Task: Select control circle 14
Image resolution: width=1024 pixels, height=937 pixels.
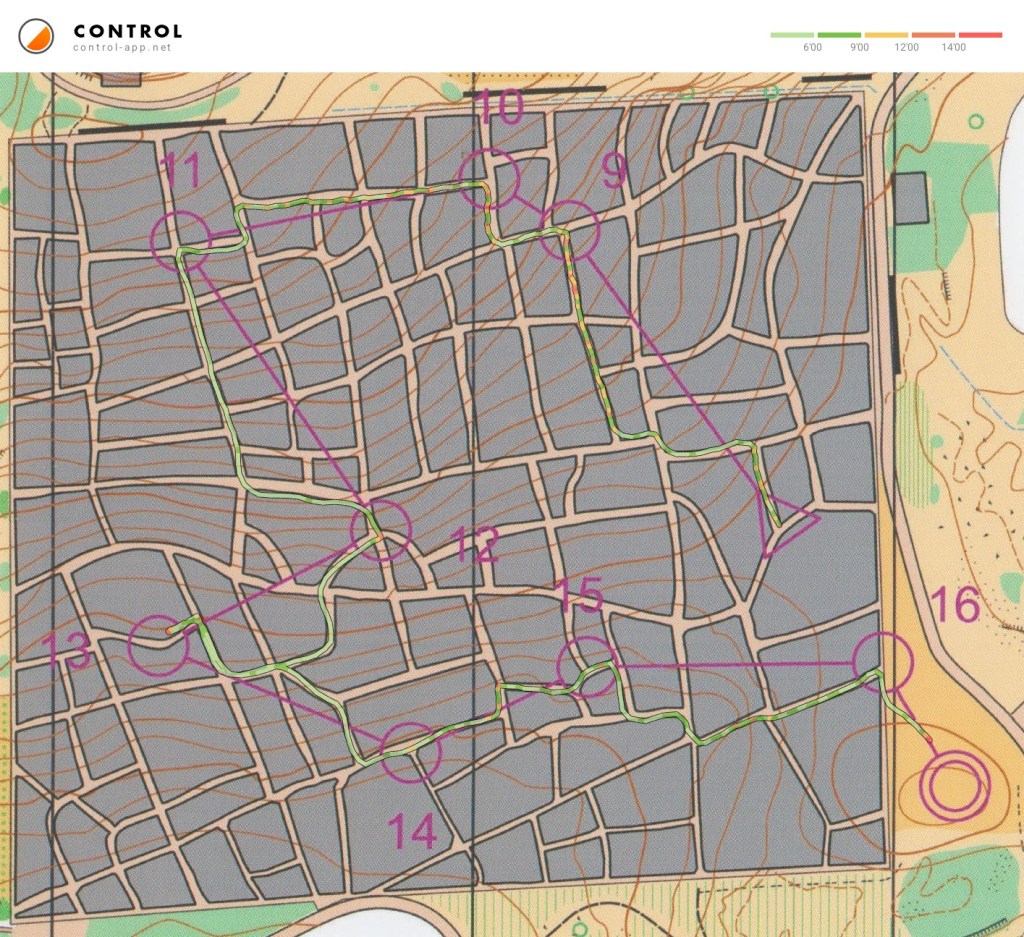Action: tap(410, 752)
